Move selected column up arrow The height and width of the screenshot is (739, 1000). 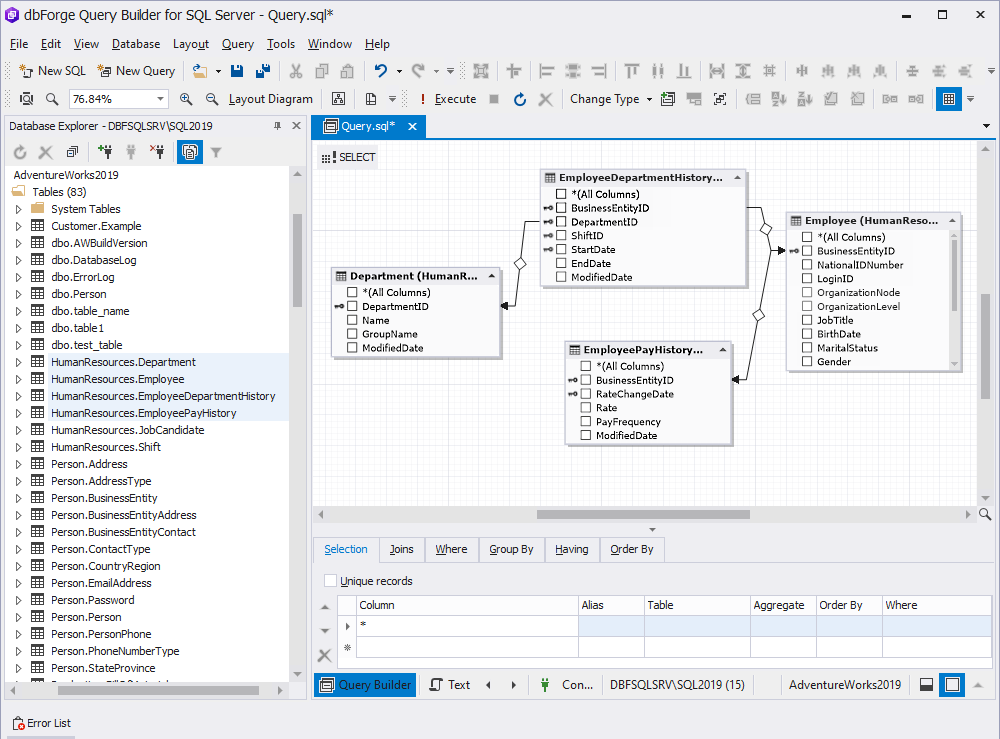[325, 607]
